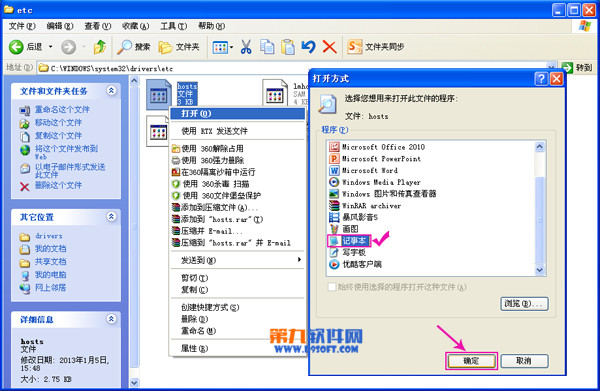Click the 浏览(B)... browse button
Screen dimensions: 600x391
point(524,304)
